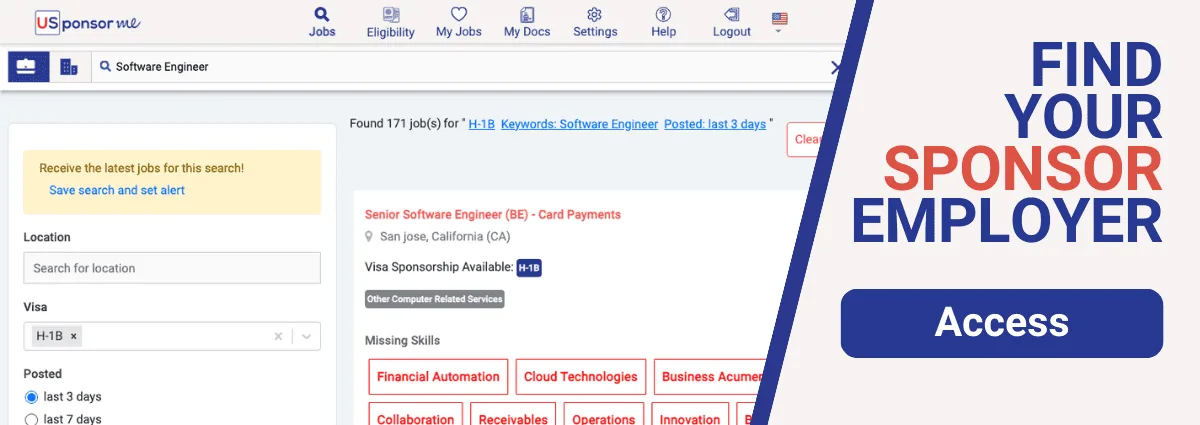Open the Eligibility icon in navigation
Image resolution: width=1200 pixels, height=425 pixels.
click(390, 15)
